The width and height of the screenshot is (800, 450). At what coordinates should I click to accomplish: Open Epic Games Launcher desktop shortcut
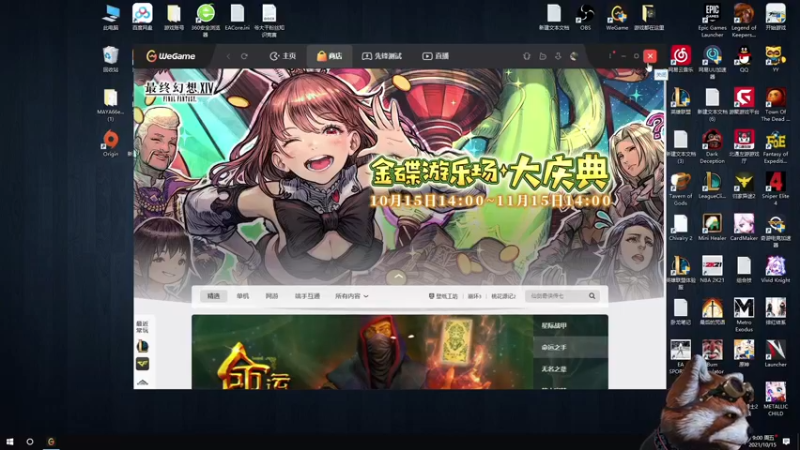pyautogui.click(x=712, y=20)
